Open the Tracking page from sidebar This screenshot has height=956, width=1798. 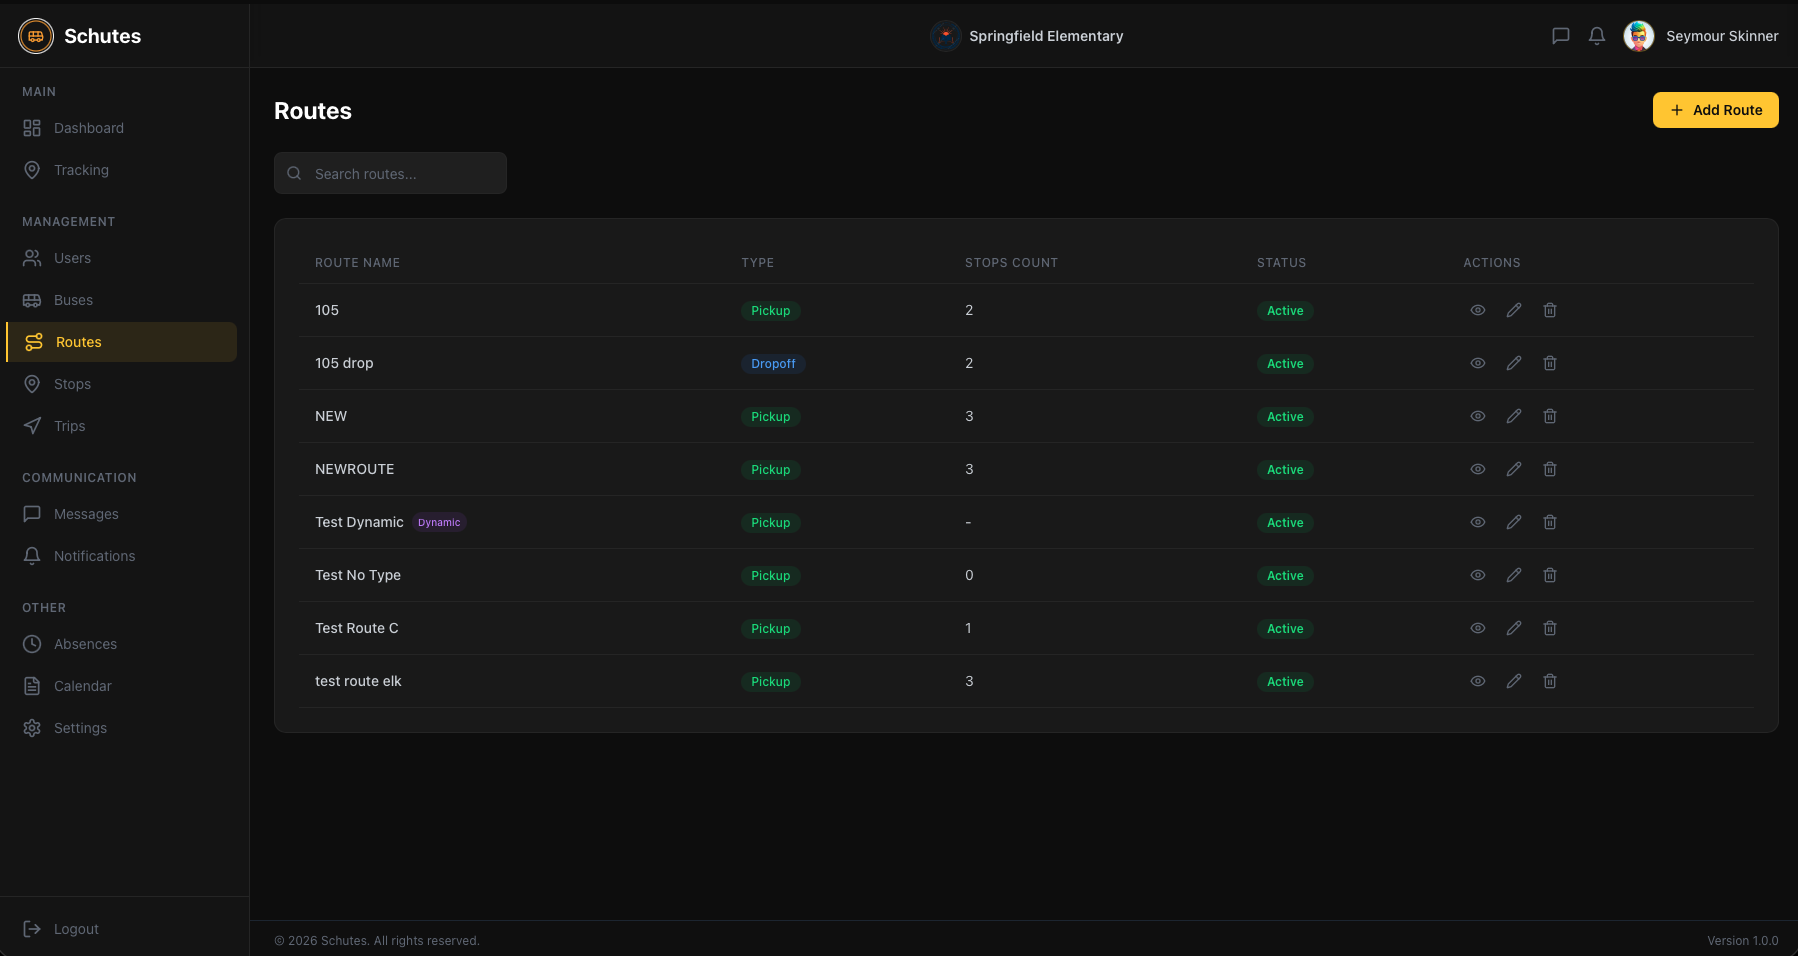point(81,170)
